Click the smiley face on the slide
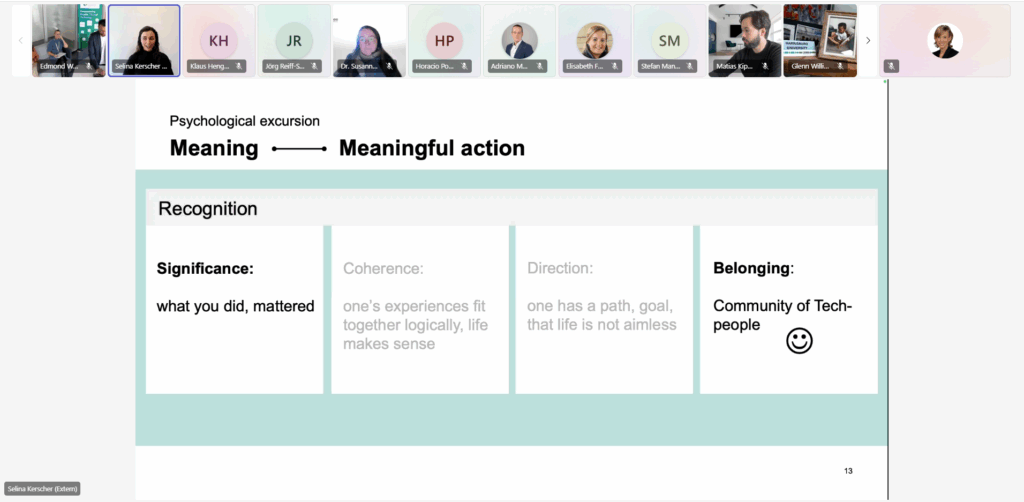 (799, 341)
